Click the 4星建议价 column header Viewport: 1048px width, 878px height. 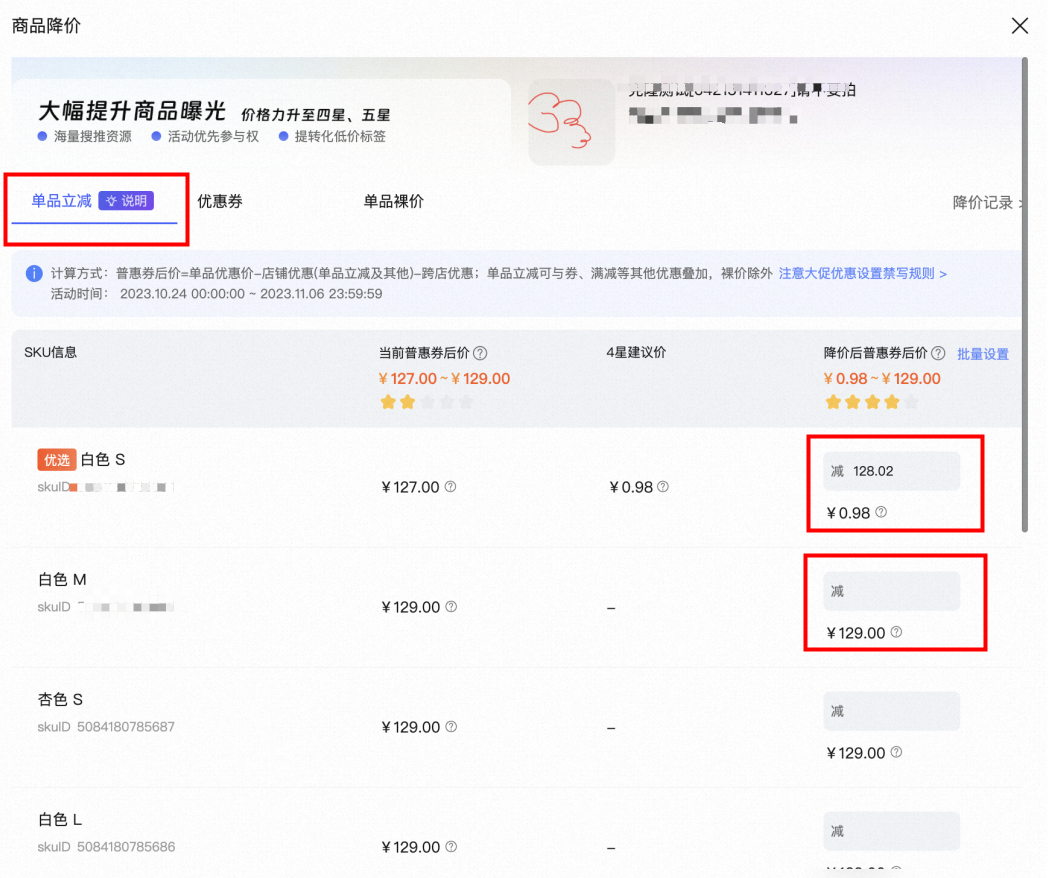[636, 352]
